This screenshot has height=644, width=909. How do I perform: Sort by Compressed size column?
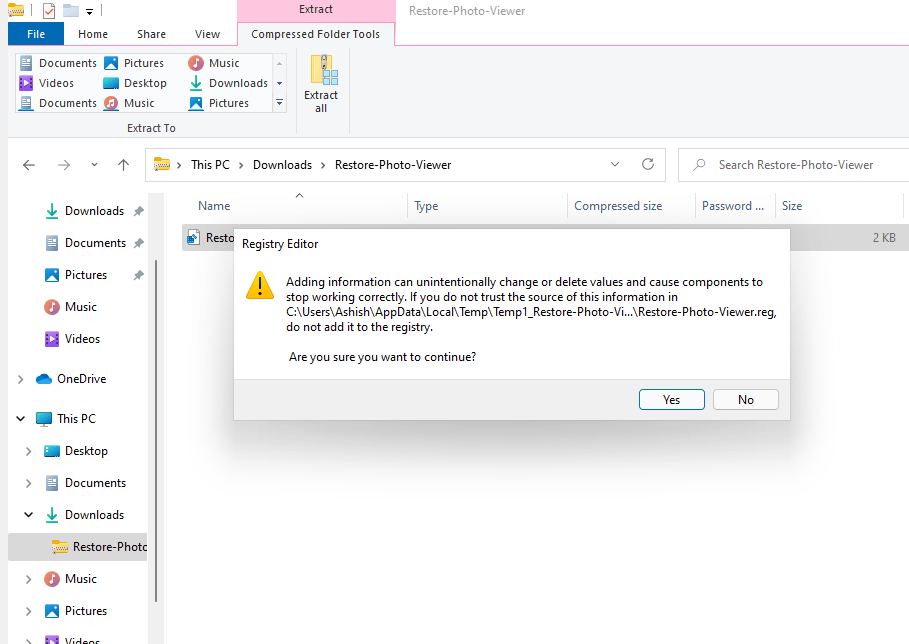(618, 206)
